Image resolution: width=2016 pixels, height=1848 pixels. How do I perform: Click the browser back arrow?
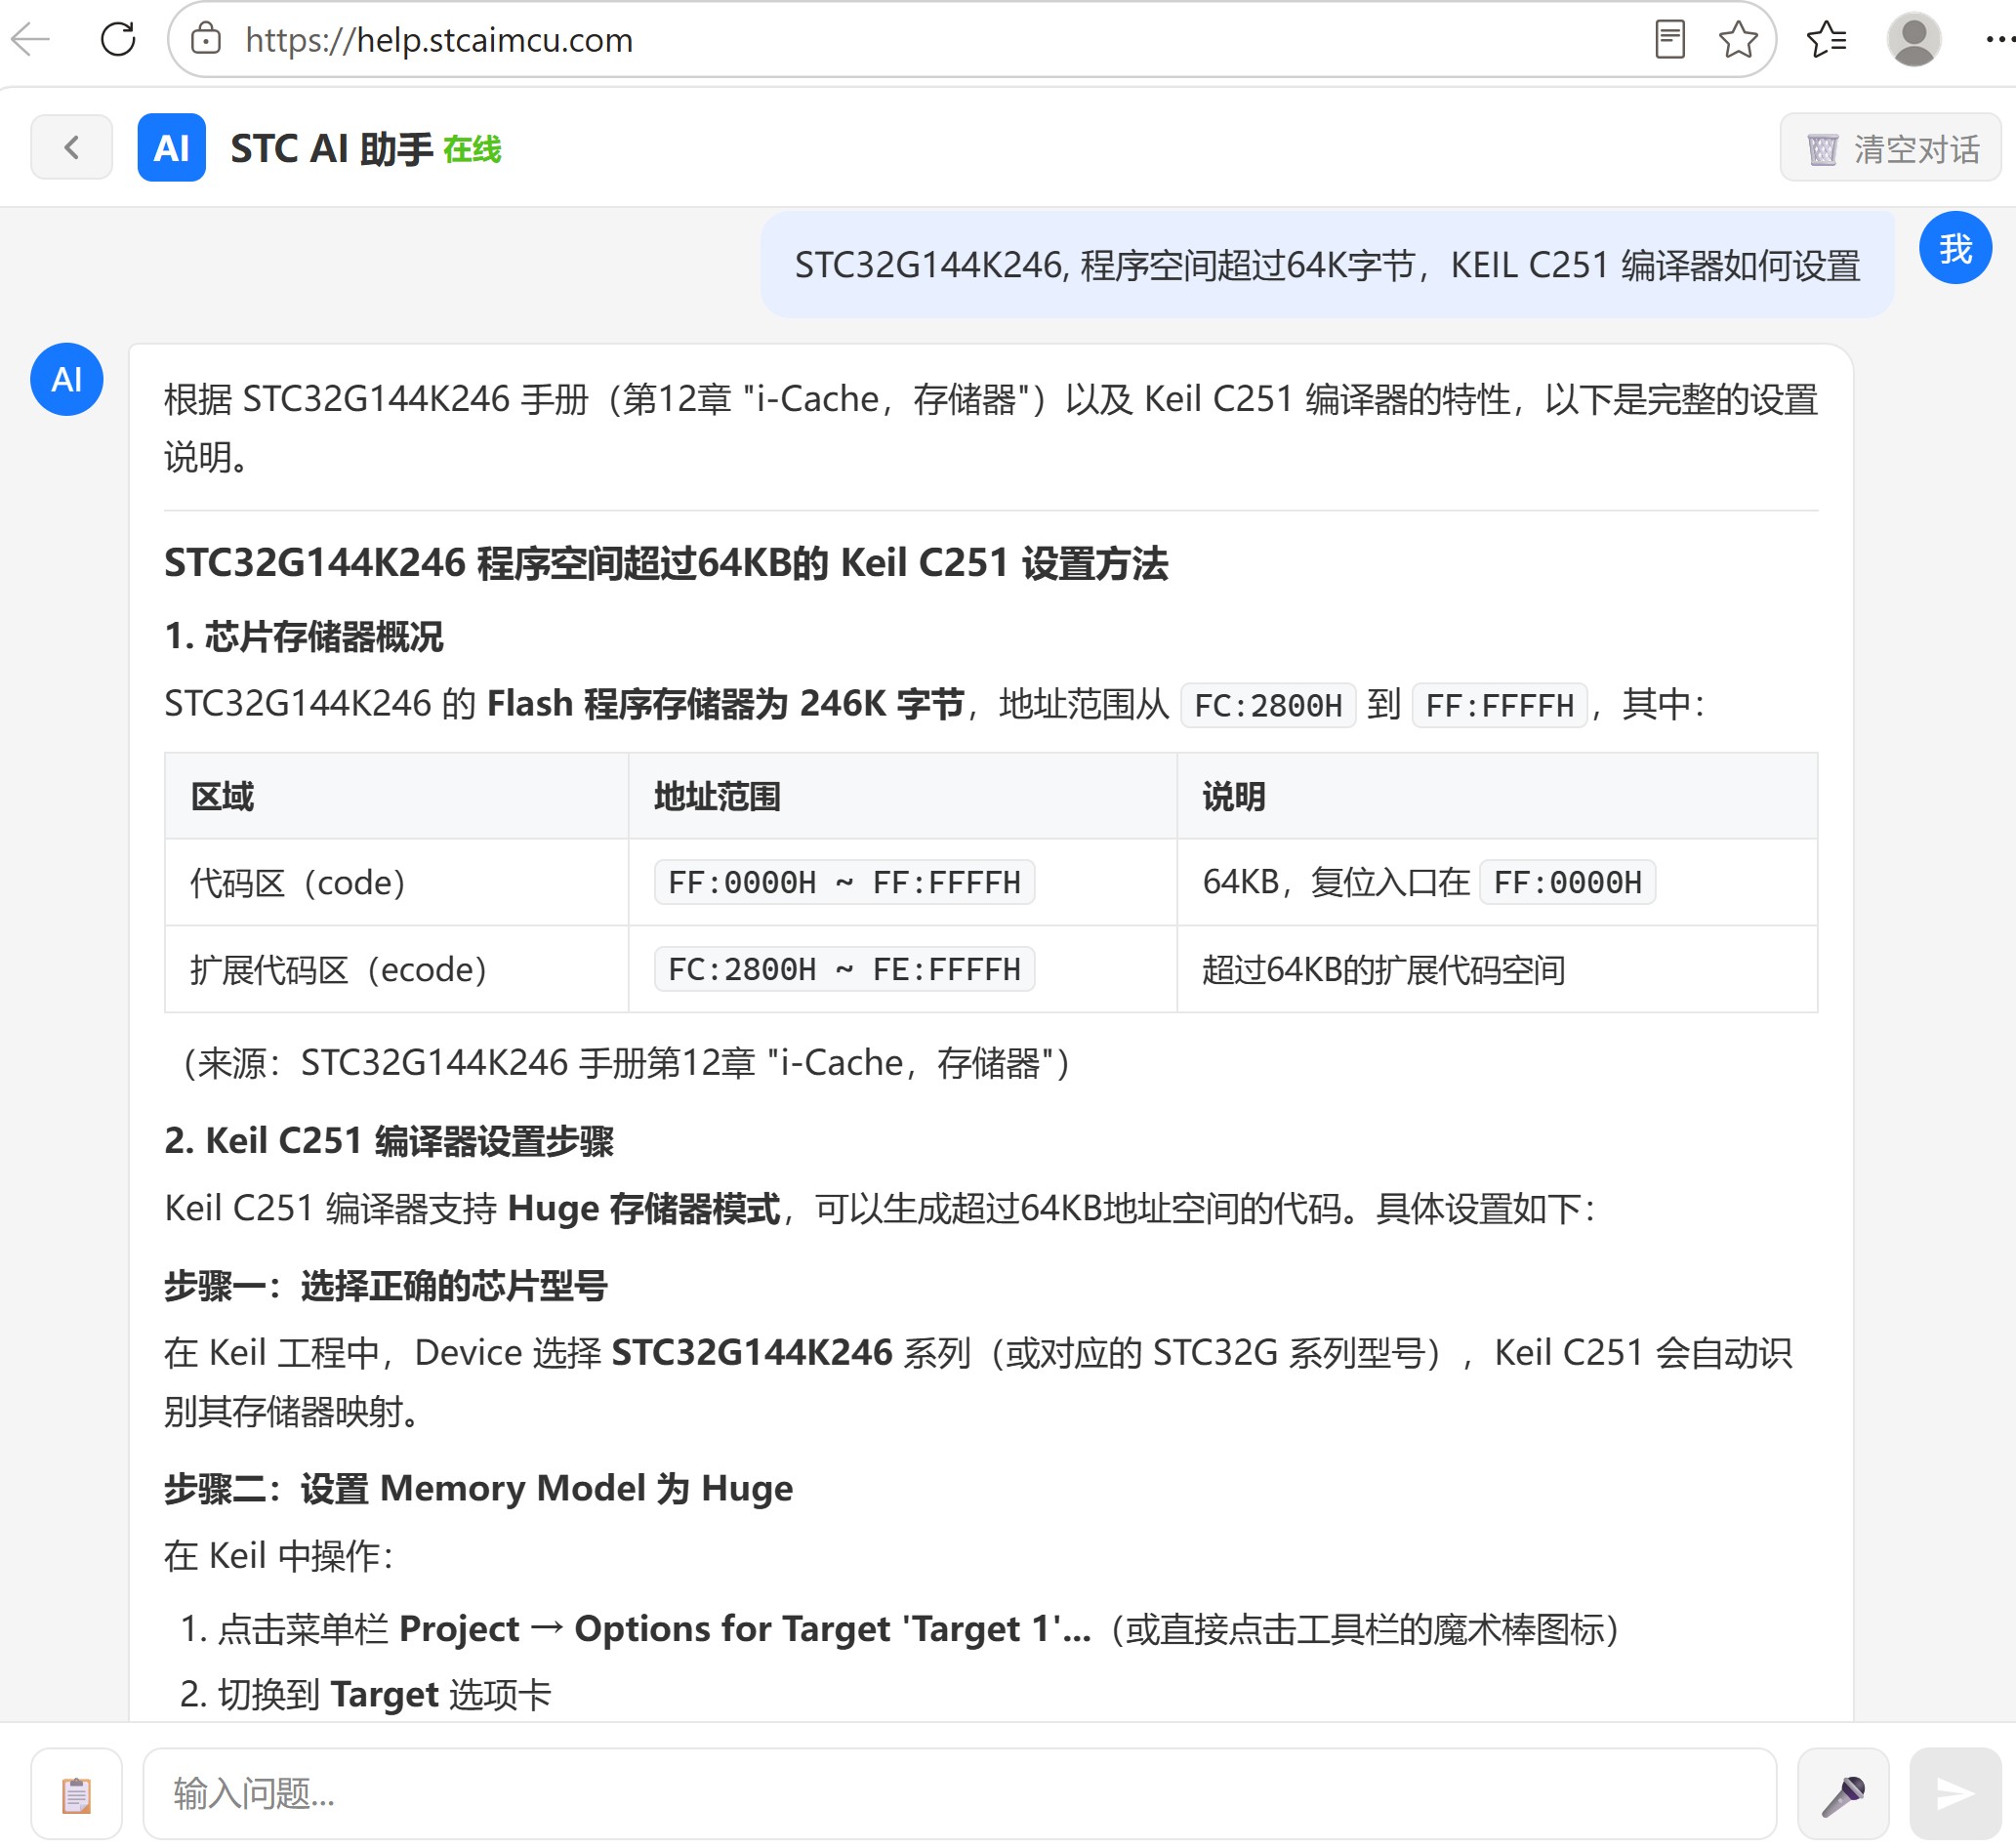pyautogui.click(x=30, y=40)
